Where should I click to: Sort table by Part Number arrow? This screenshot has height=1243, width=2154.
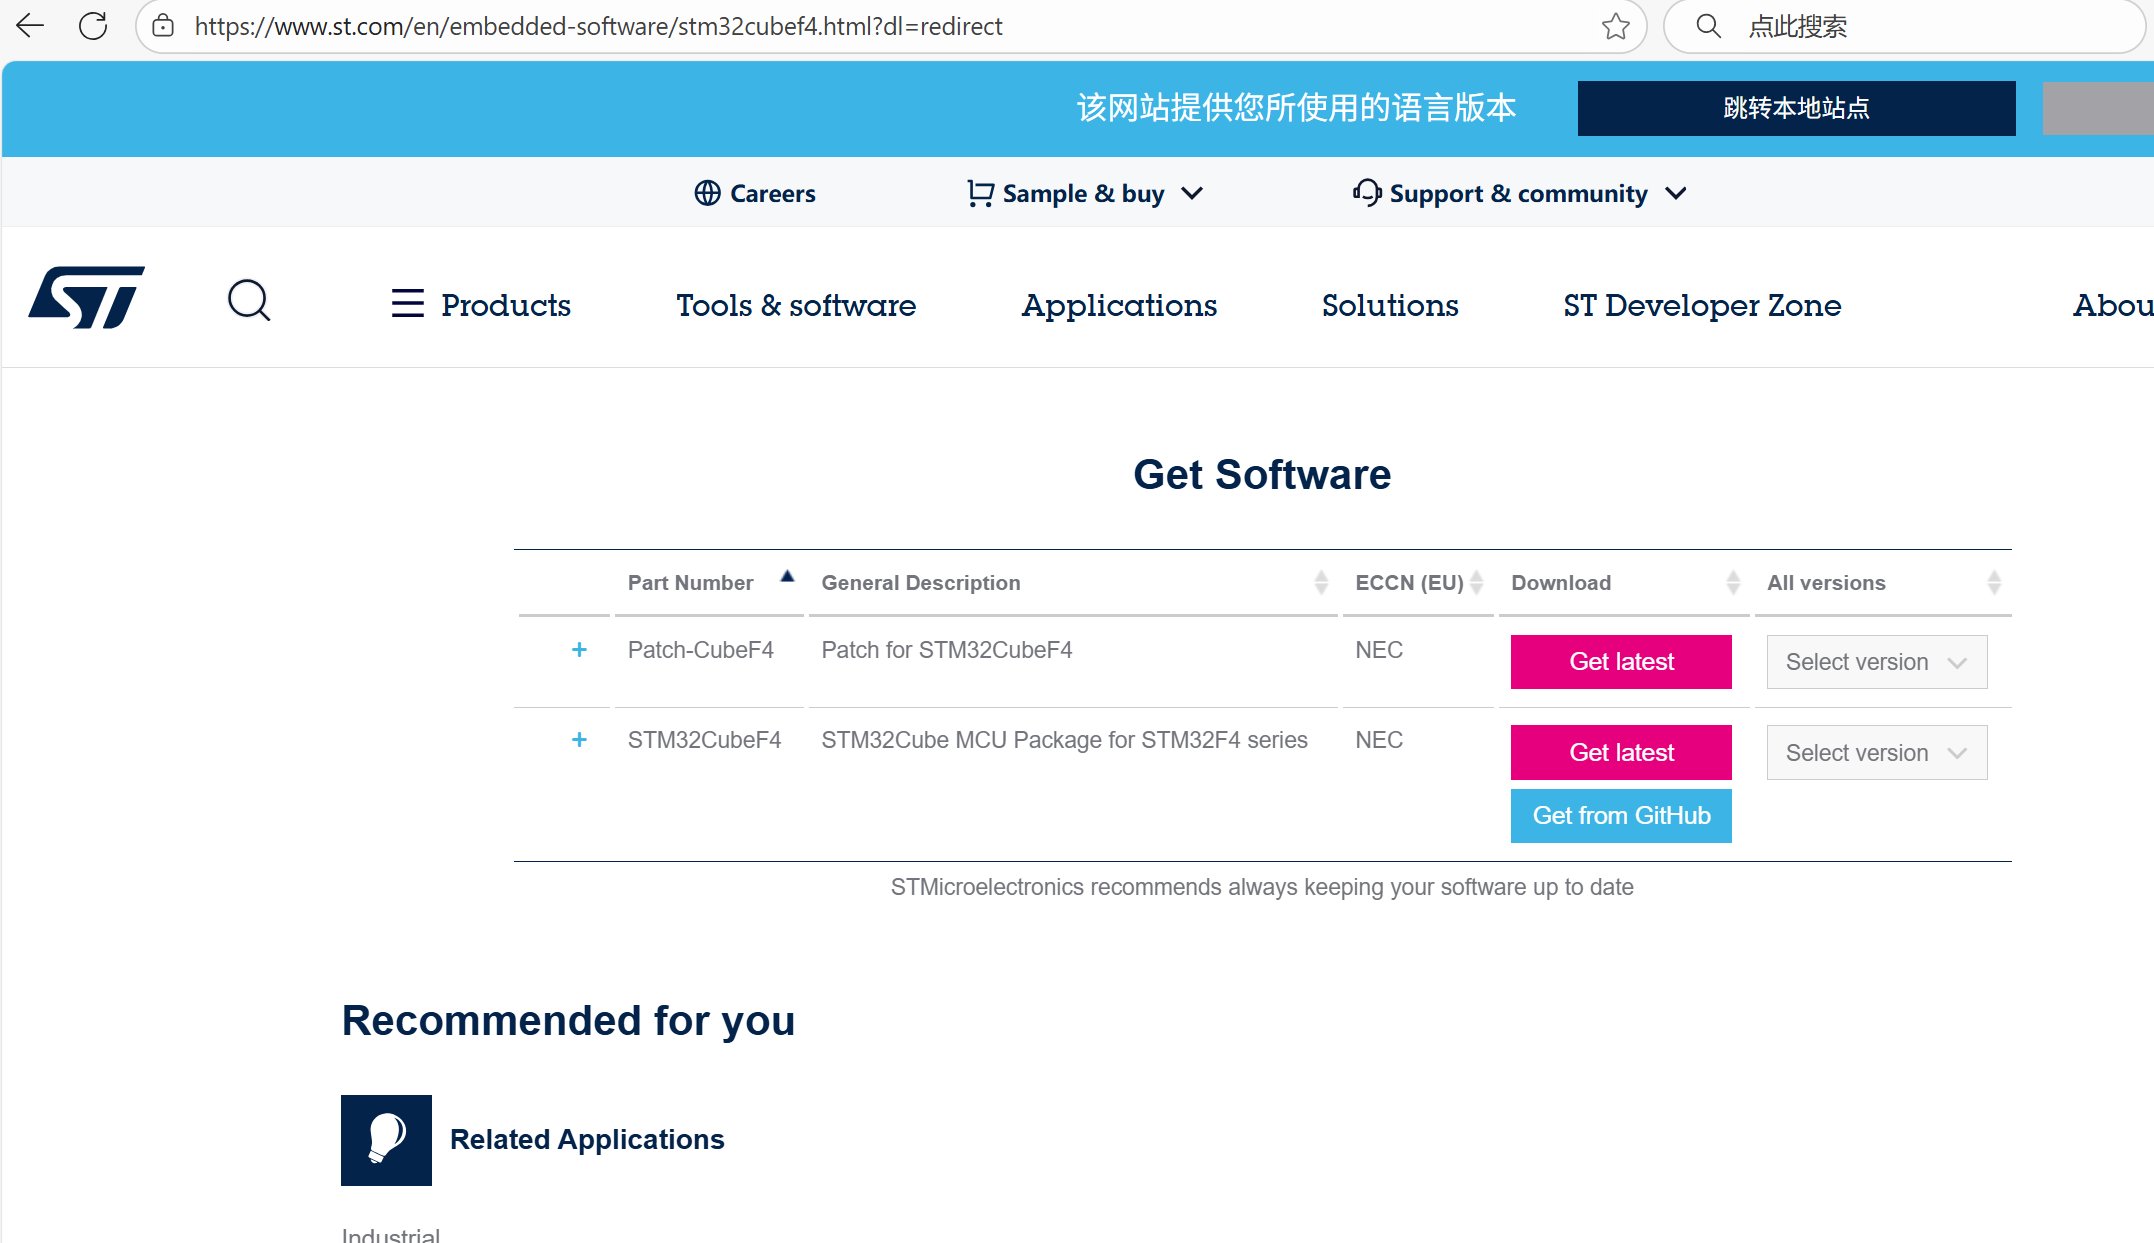(x=787, y=576)
